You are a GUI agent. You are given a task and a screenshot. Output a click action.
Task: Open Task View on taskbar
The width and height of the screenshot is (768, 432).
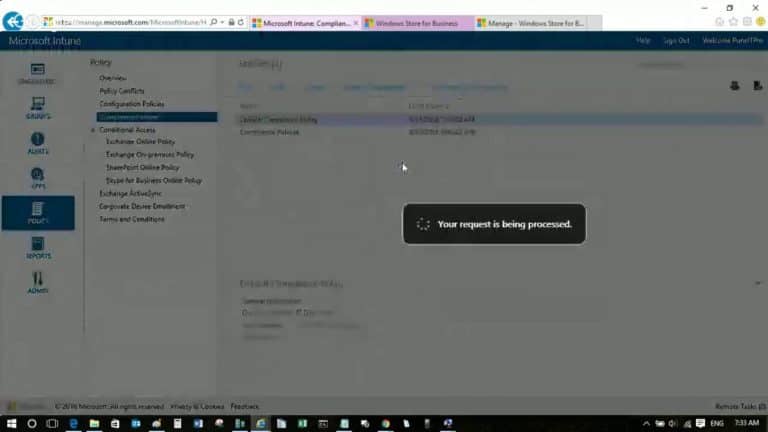tap(52, 423)
